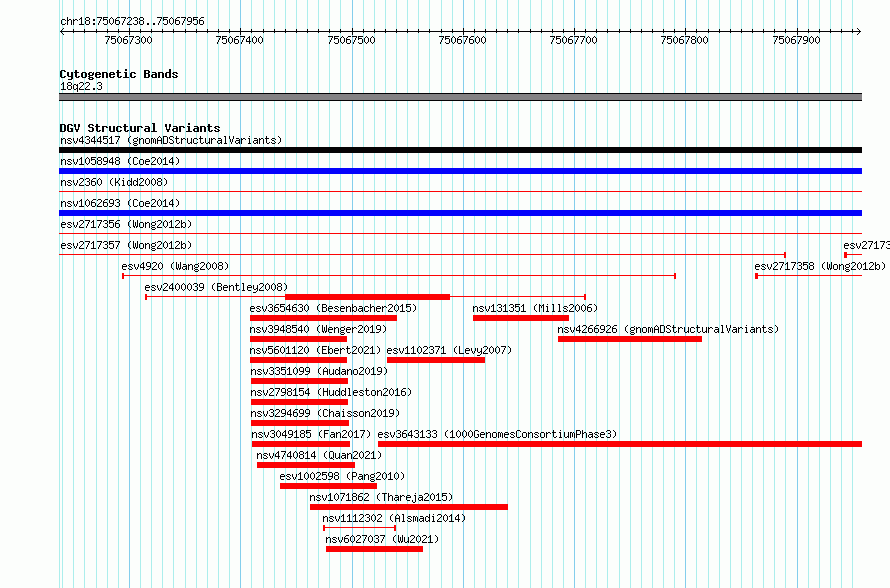Open esv3643133 1000GenomesConsortiumPhase3 label
Image resolution: width=890 pixels, height=588 pixels.
click(x=497, y=434)
